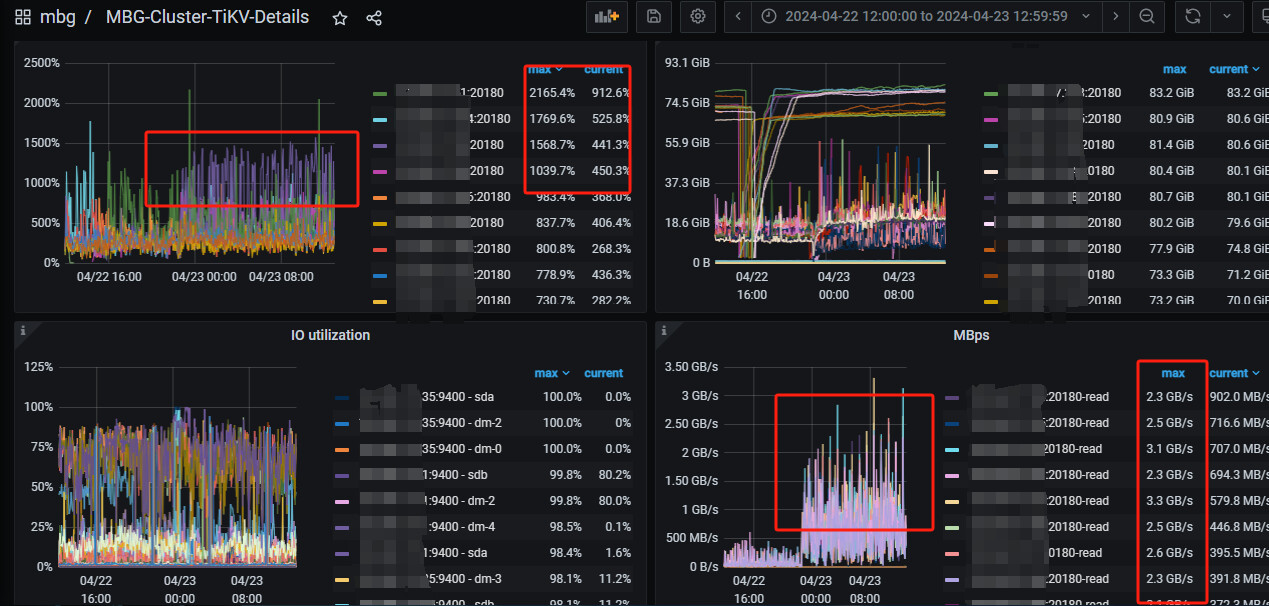Open the time range picker
Viewport: 1269px width, 606px height.
click(x=925, y=16)
